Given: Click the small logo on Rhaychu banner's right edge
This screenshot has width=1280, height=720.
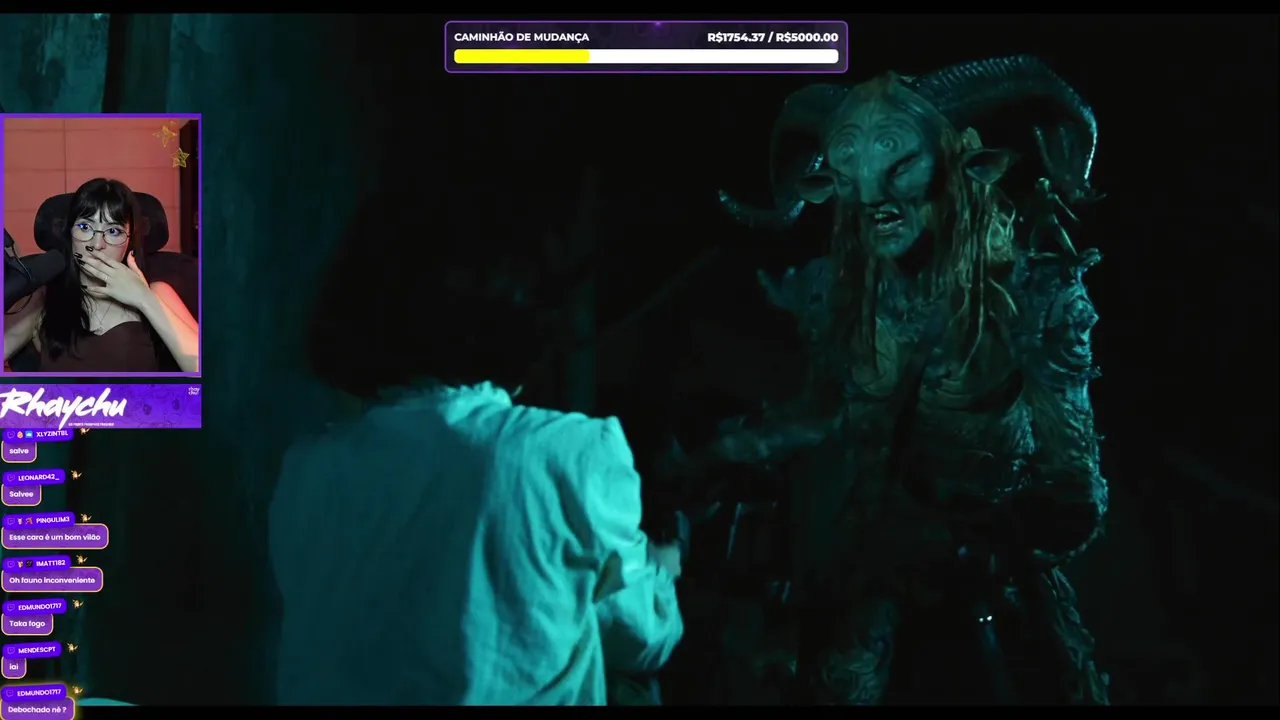Looking at the screenshot, I should (x=194, y=391).
